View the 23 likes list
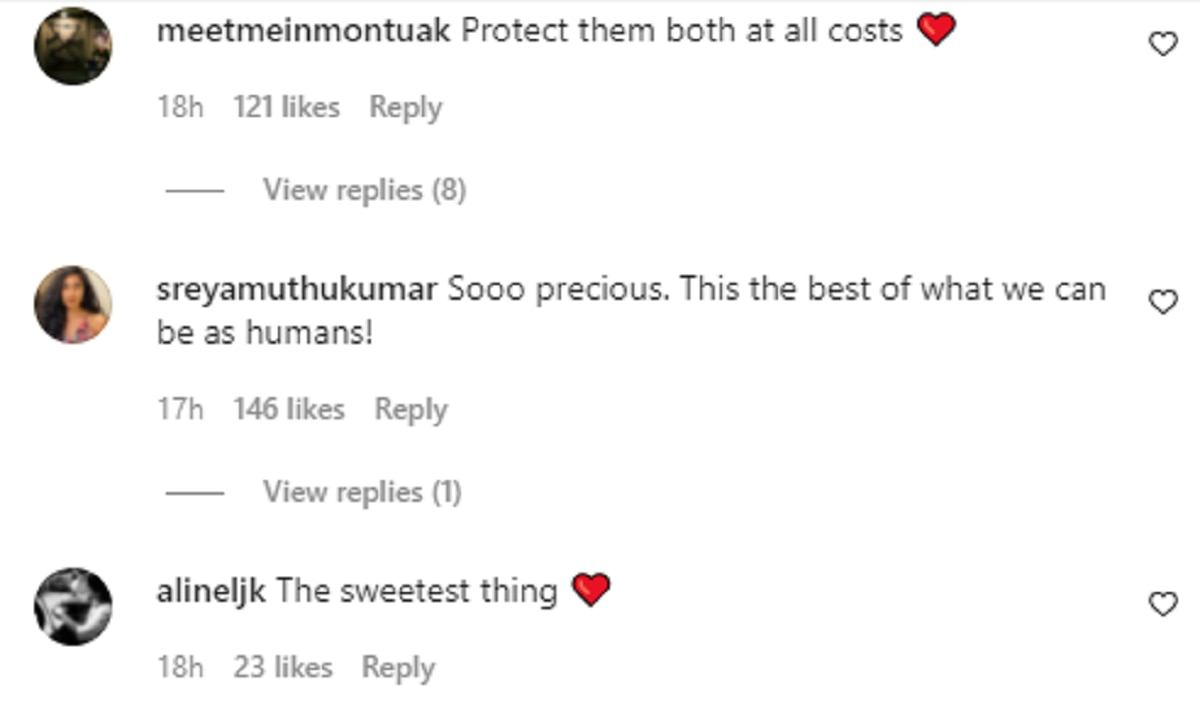 283,667
